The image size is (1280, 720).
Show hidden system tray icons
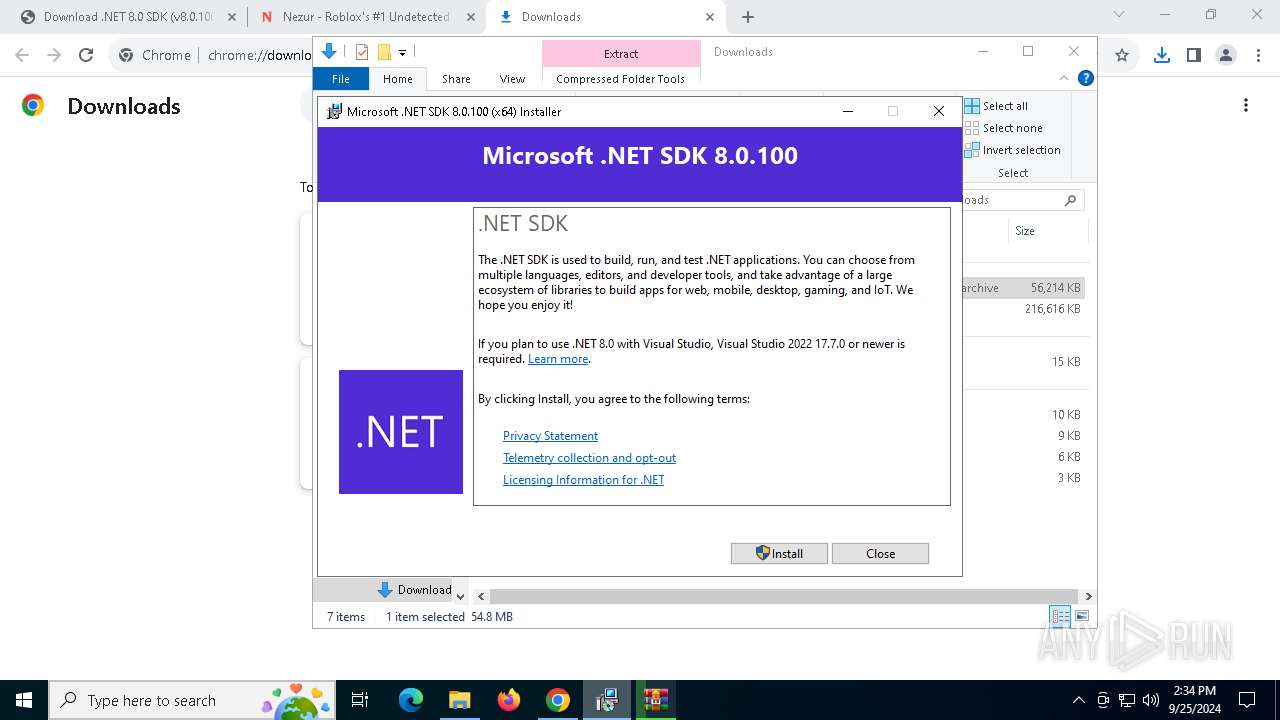[x=1078, y=700]
